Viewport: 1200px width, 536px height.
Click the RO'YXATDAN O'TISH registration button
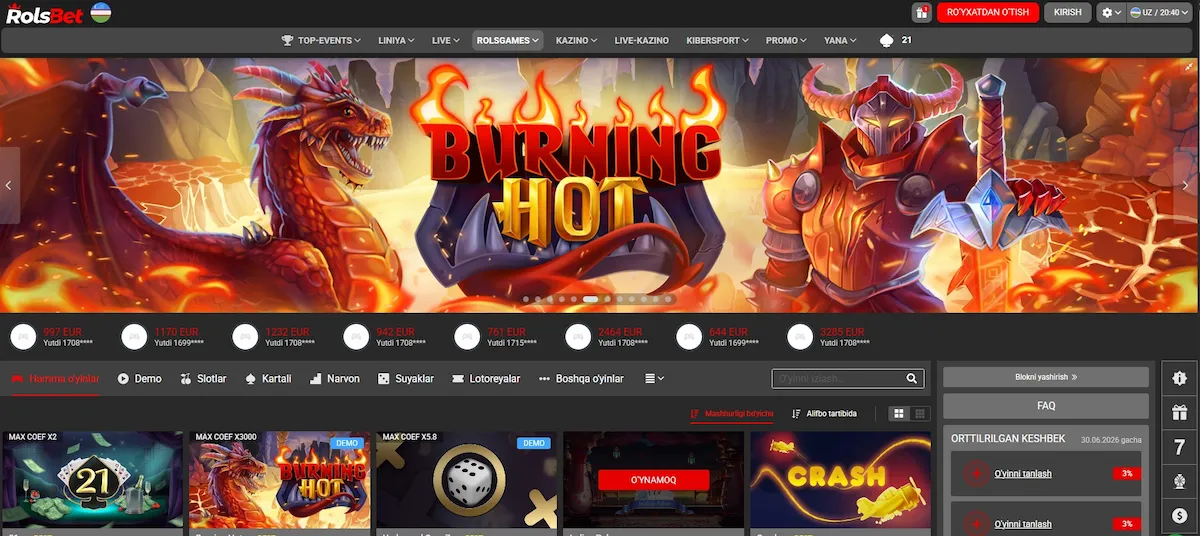(987, 13)
